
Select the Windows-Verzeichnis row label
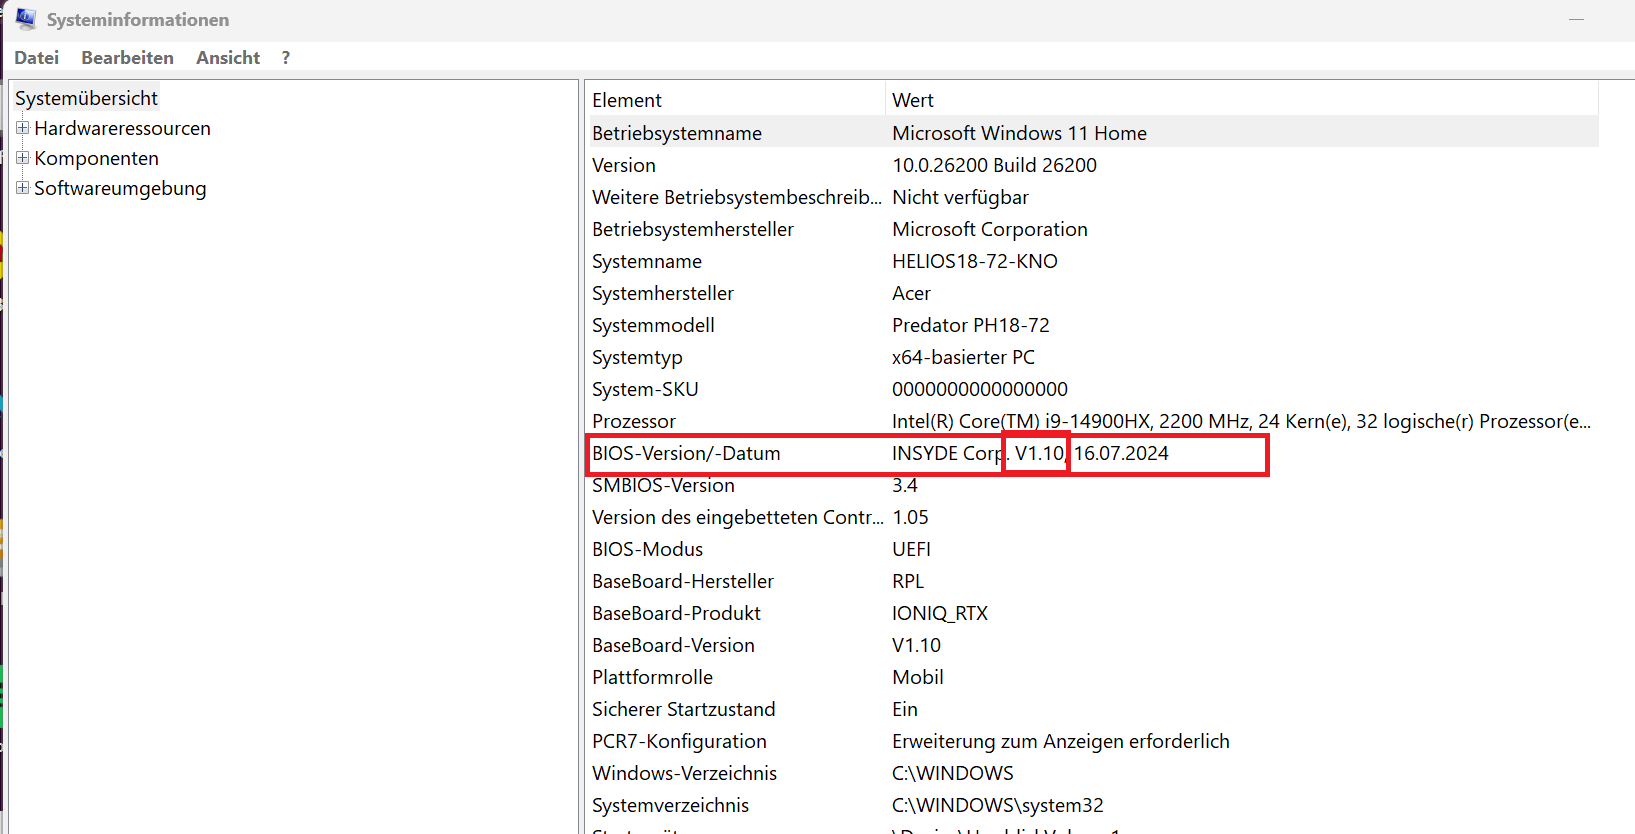coord(684,773)
